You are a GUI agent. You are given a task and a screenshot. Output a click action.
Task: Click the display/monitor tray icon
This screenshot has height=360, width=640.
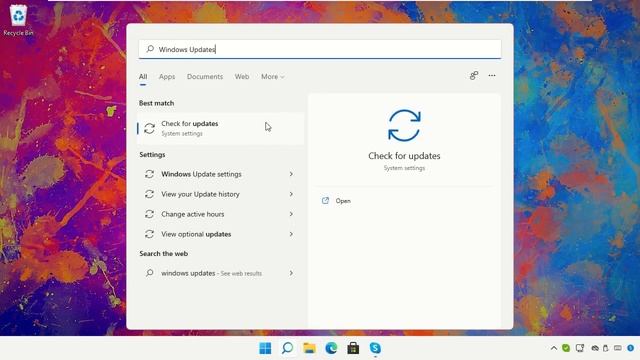(x=580, y=348)
